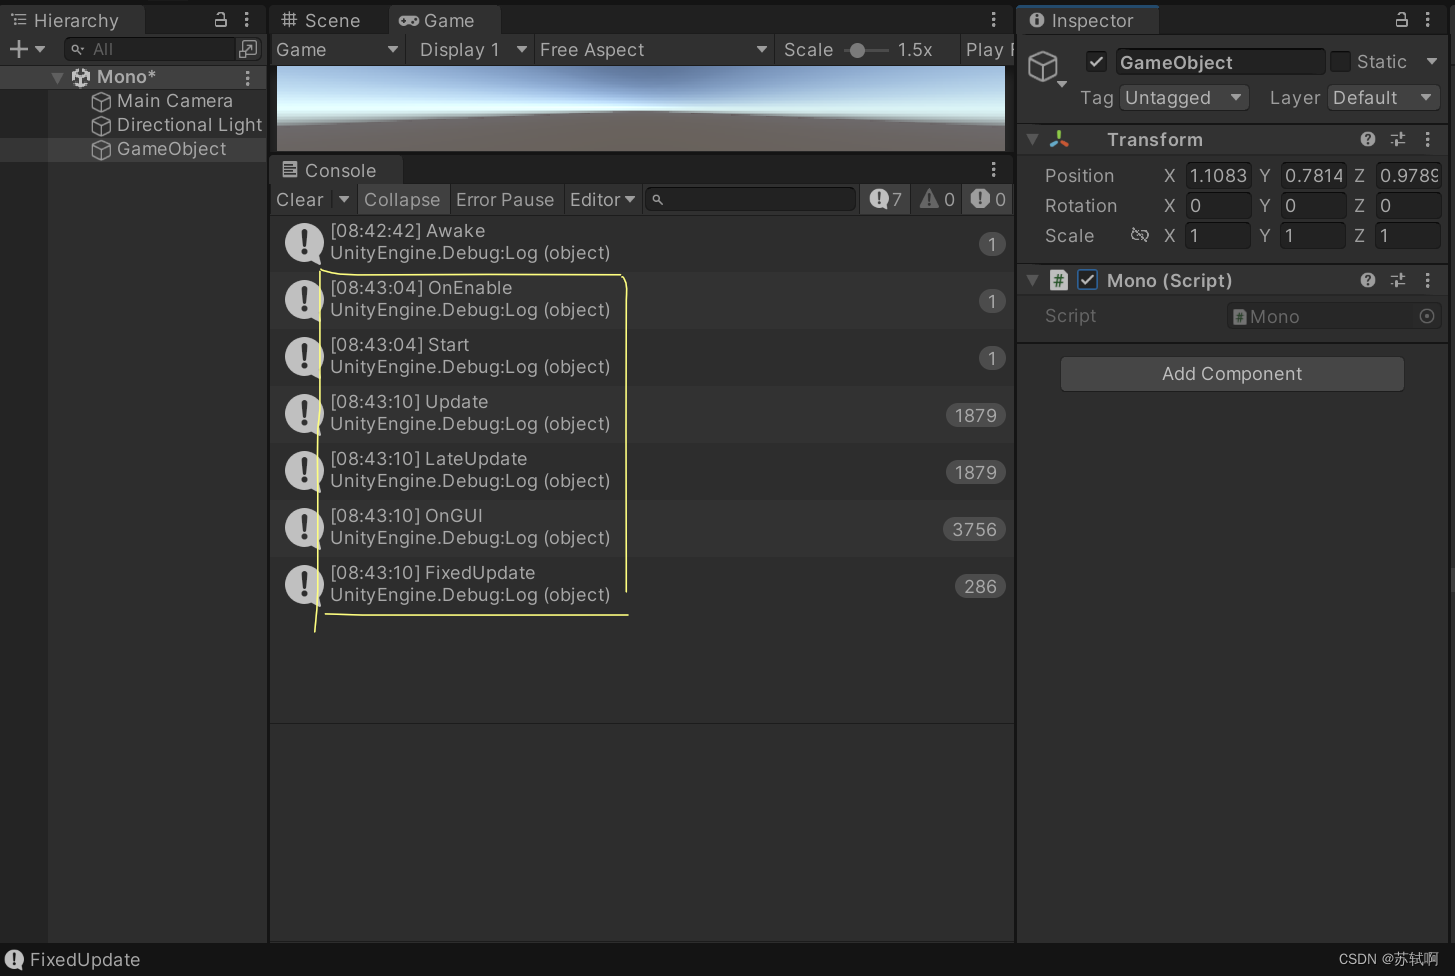Click the Clear button in the Console

[x=298, y=199]
